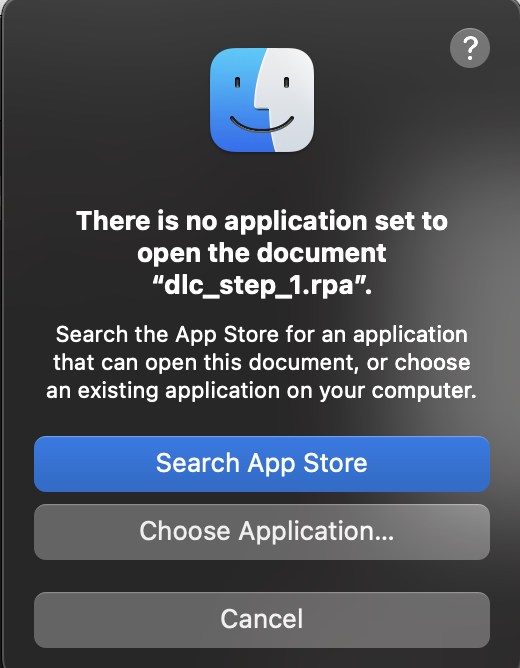
Task: Click the Search App Store button
Action: pos(262,464)
